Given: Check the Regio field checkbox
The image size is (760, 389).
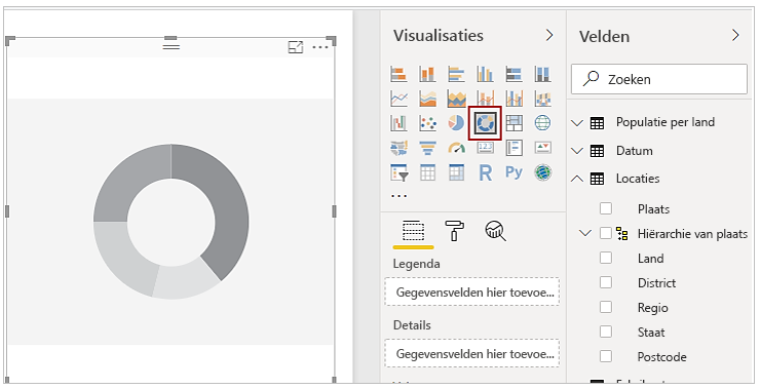Looking at the screenshot, I should [606, 307].
